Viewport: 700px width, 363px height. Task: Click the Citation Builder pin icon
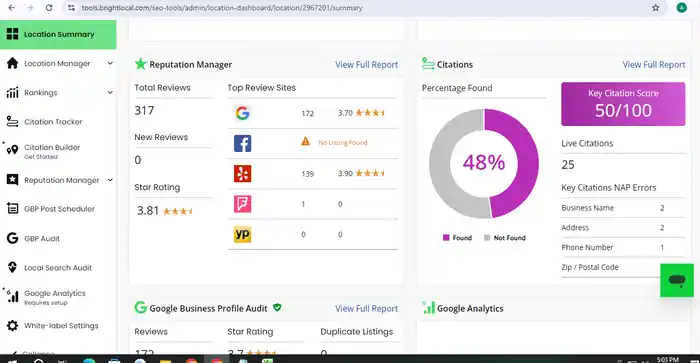coord(12,150)
